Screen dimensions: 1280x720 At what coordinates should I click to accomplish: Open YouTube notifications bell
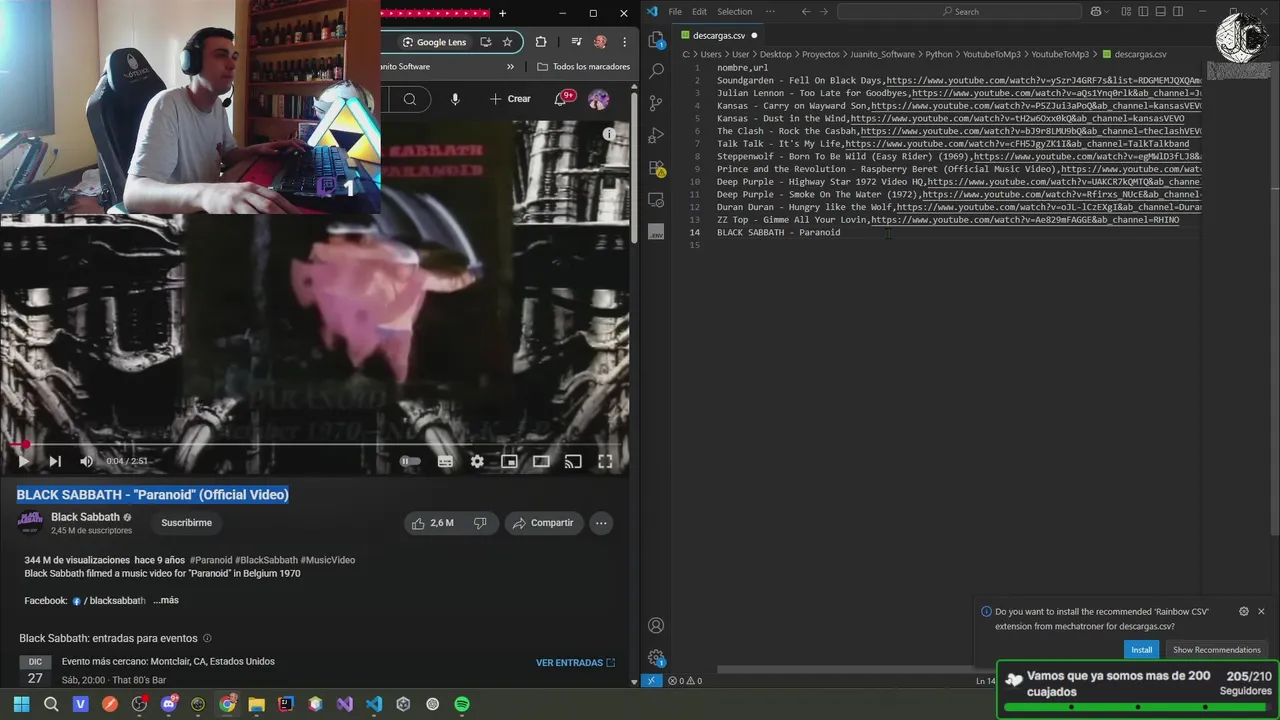pos(561,99)
